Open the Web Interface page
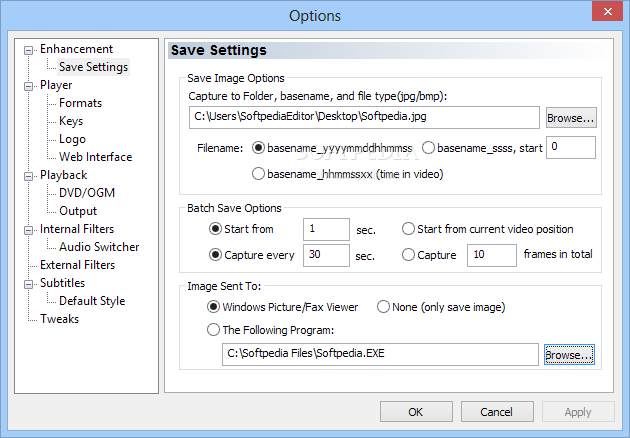Viewport: 630px width, 438px height. (96, 157)
